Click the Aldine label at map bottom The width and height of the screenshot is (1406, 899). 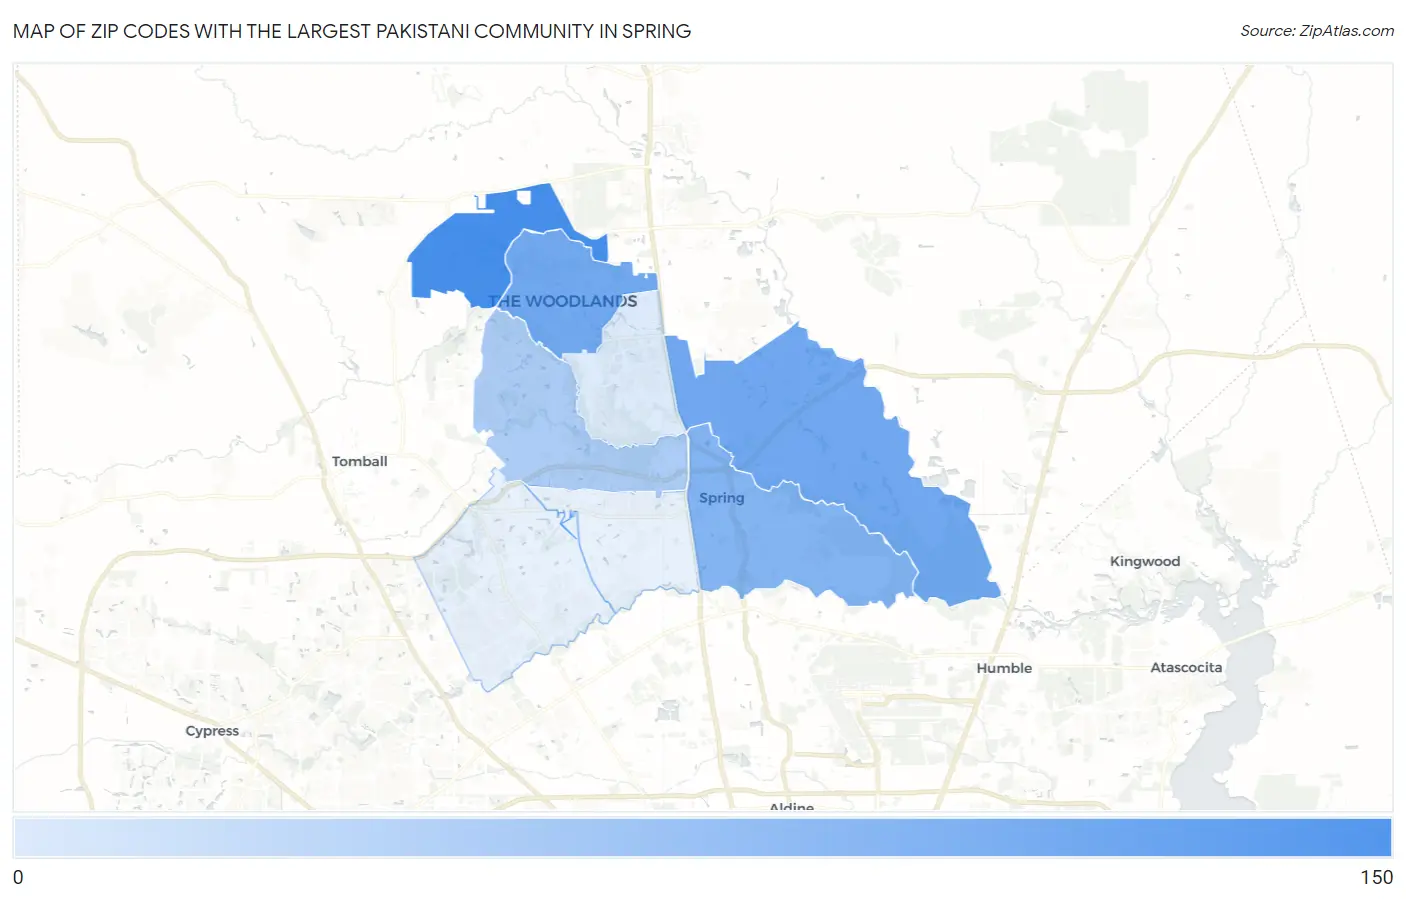click(x=791, y=806)
